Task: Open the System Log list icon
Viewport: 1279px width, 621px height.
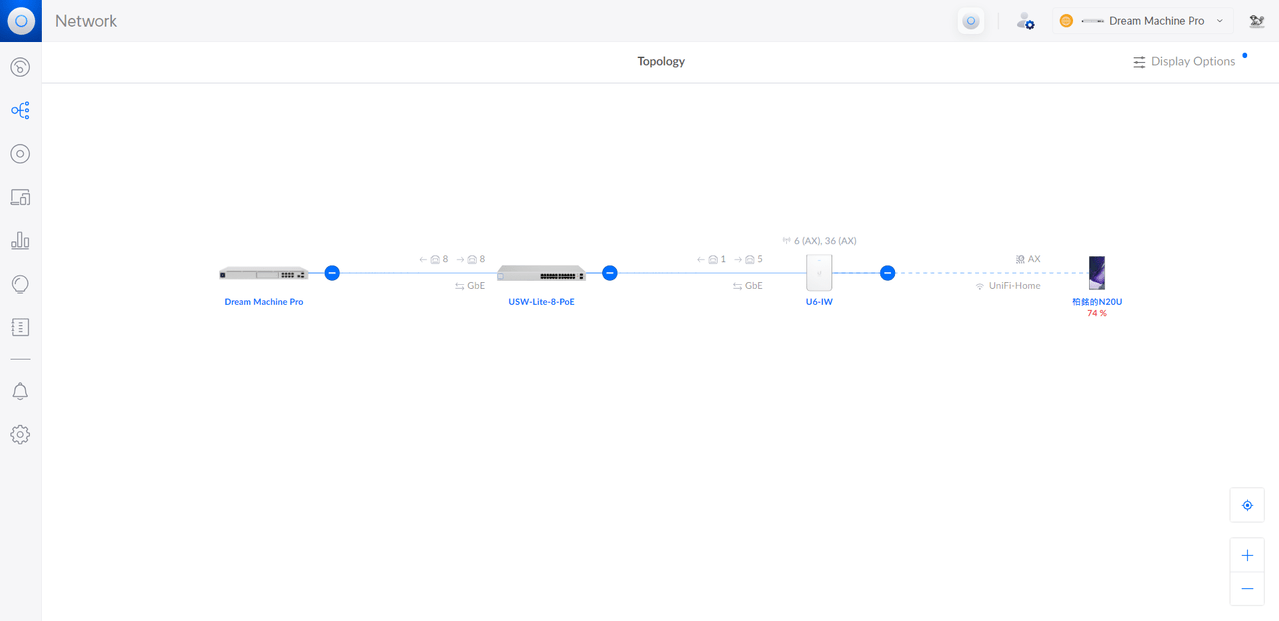Action: [x=20, y=327]
